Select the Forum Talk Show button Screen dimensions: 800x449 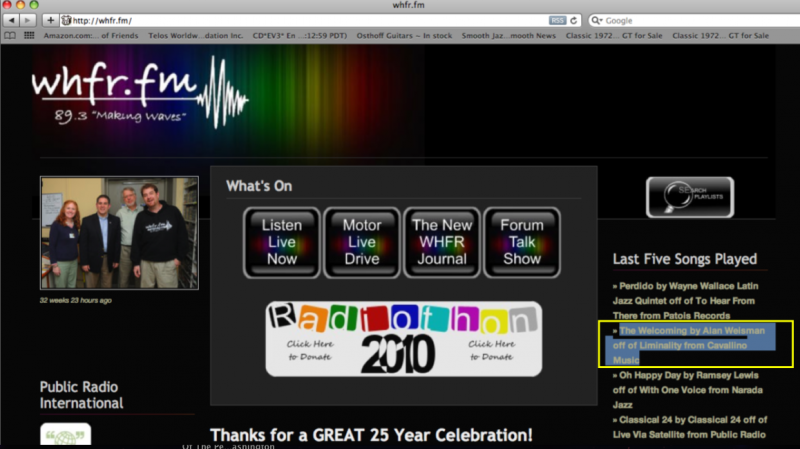(521, 242)
